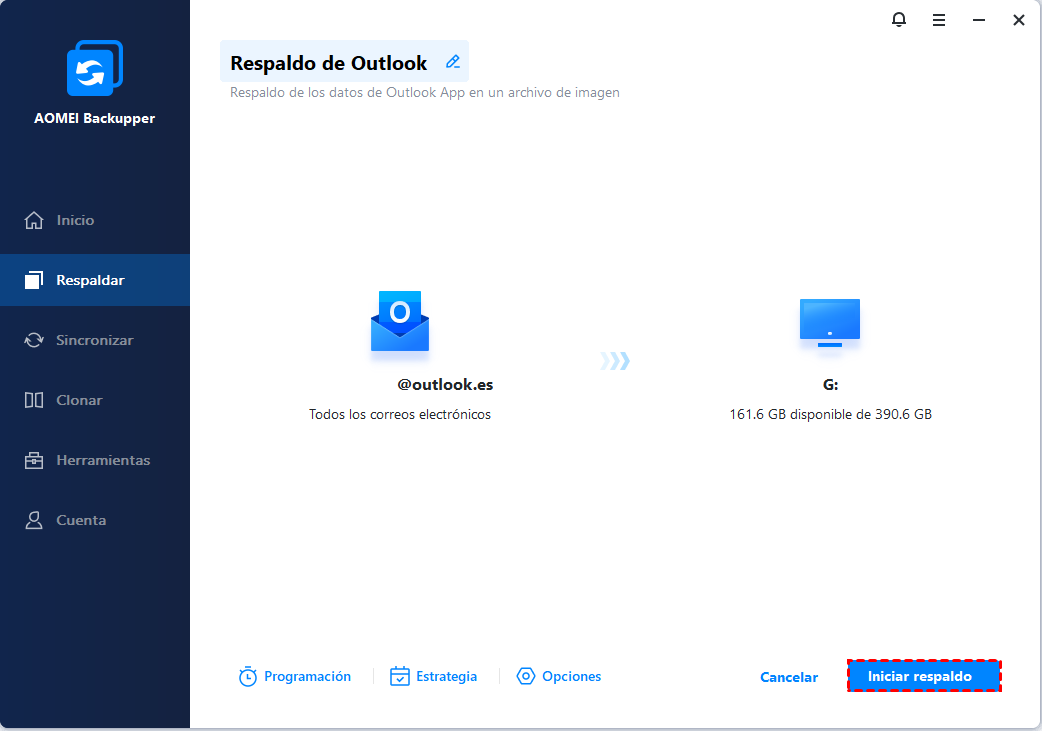The height and width of the screenshot is (731, 1042).
Task: Click the Programación clock icon
Action: 248,677
